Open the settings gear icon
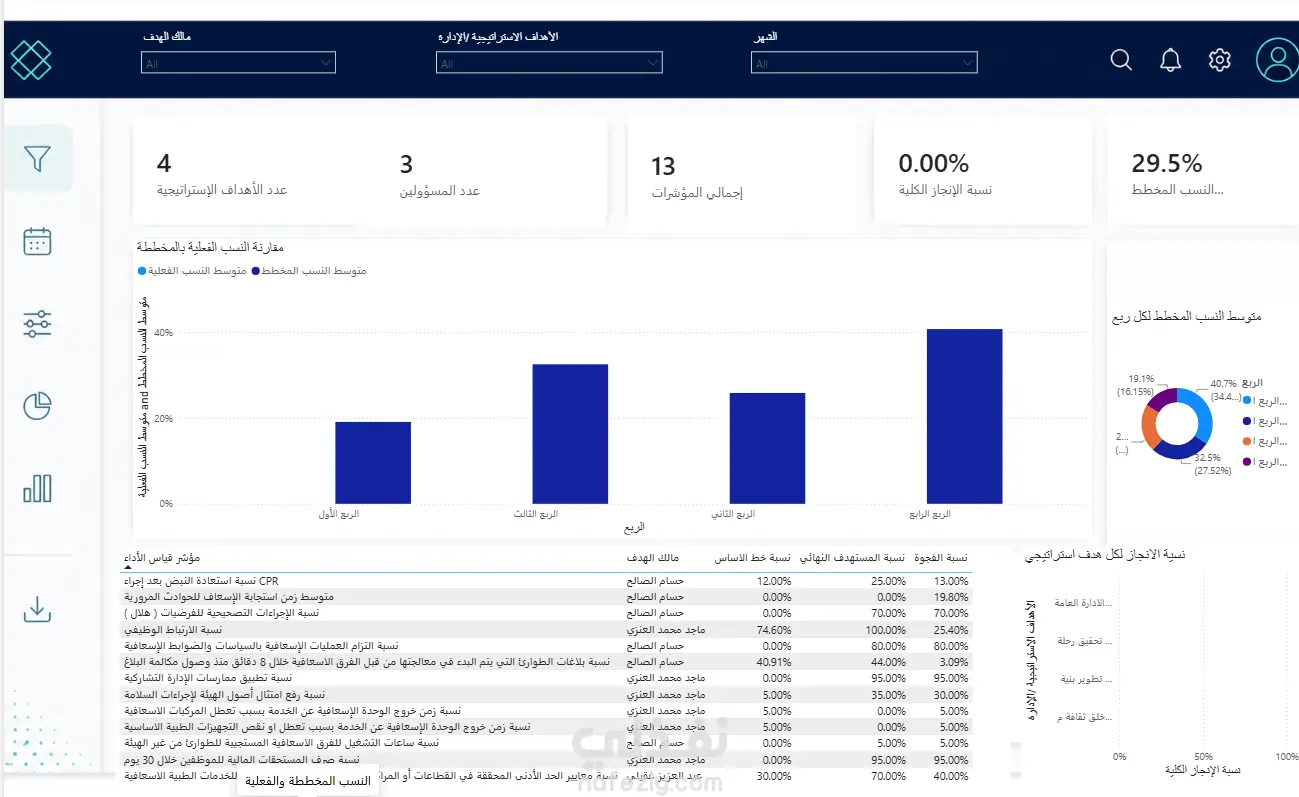Viewport: 1299px width, 797px height. (x=1219, y=60)
